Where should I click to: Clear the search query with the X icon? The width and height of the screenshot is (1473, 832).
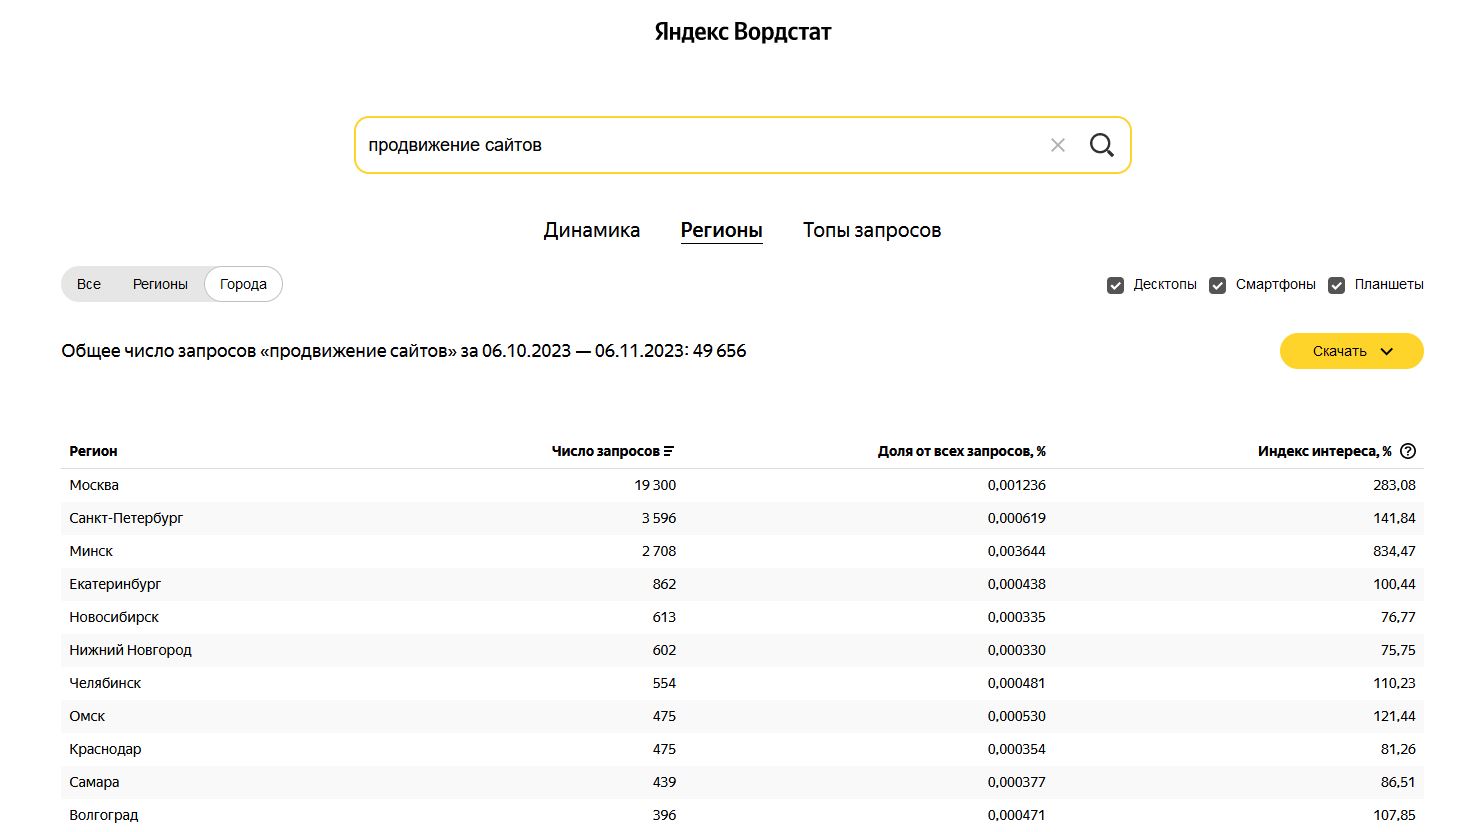(x=1057, y=145)
